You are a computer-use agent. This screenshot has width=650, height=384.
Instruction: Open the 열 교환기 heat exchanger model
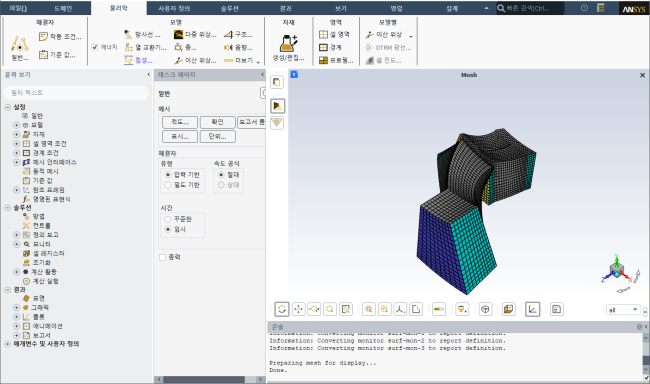(x=146, y=47)
